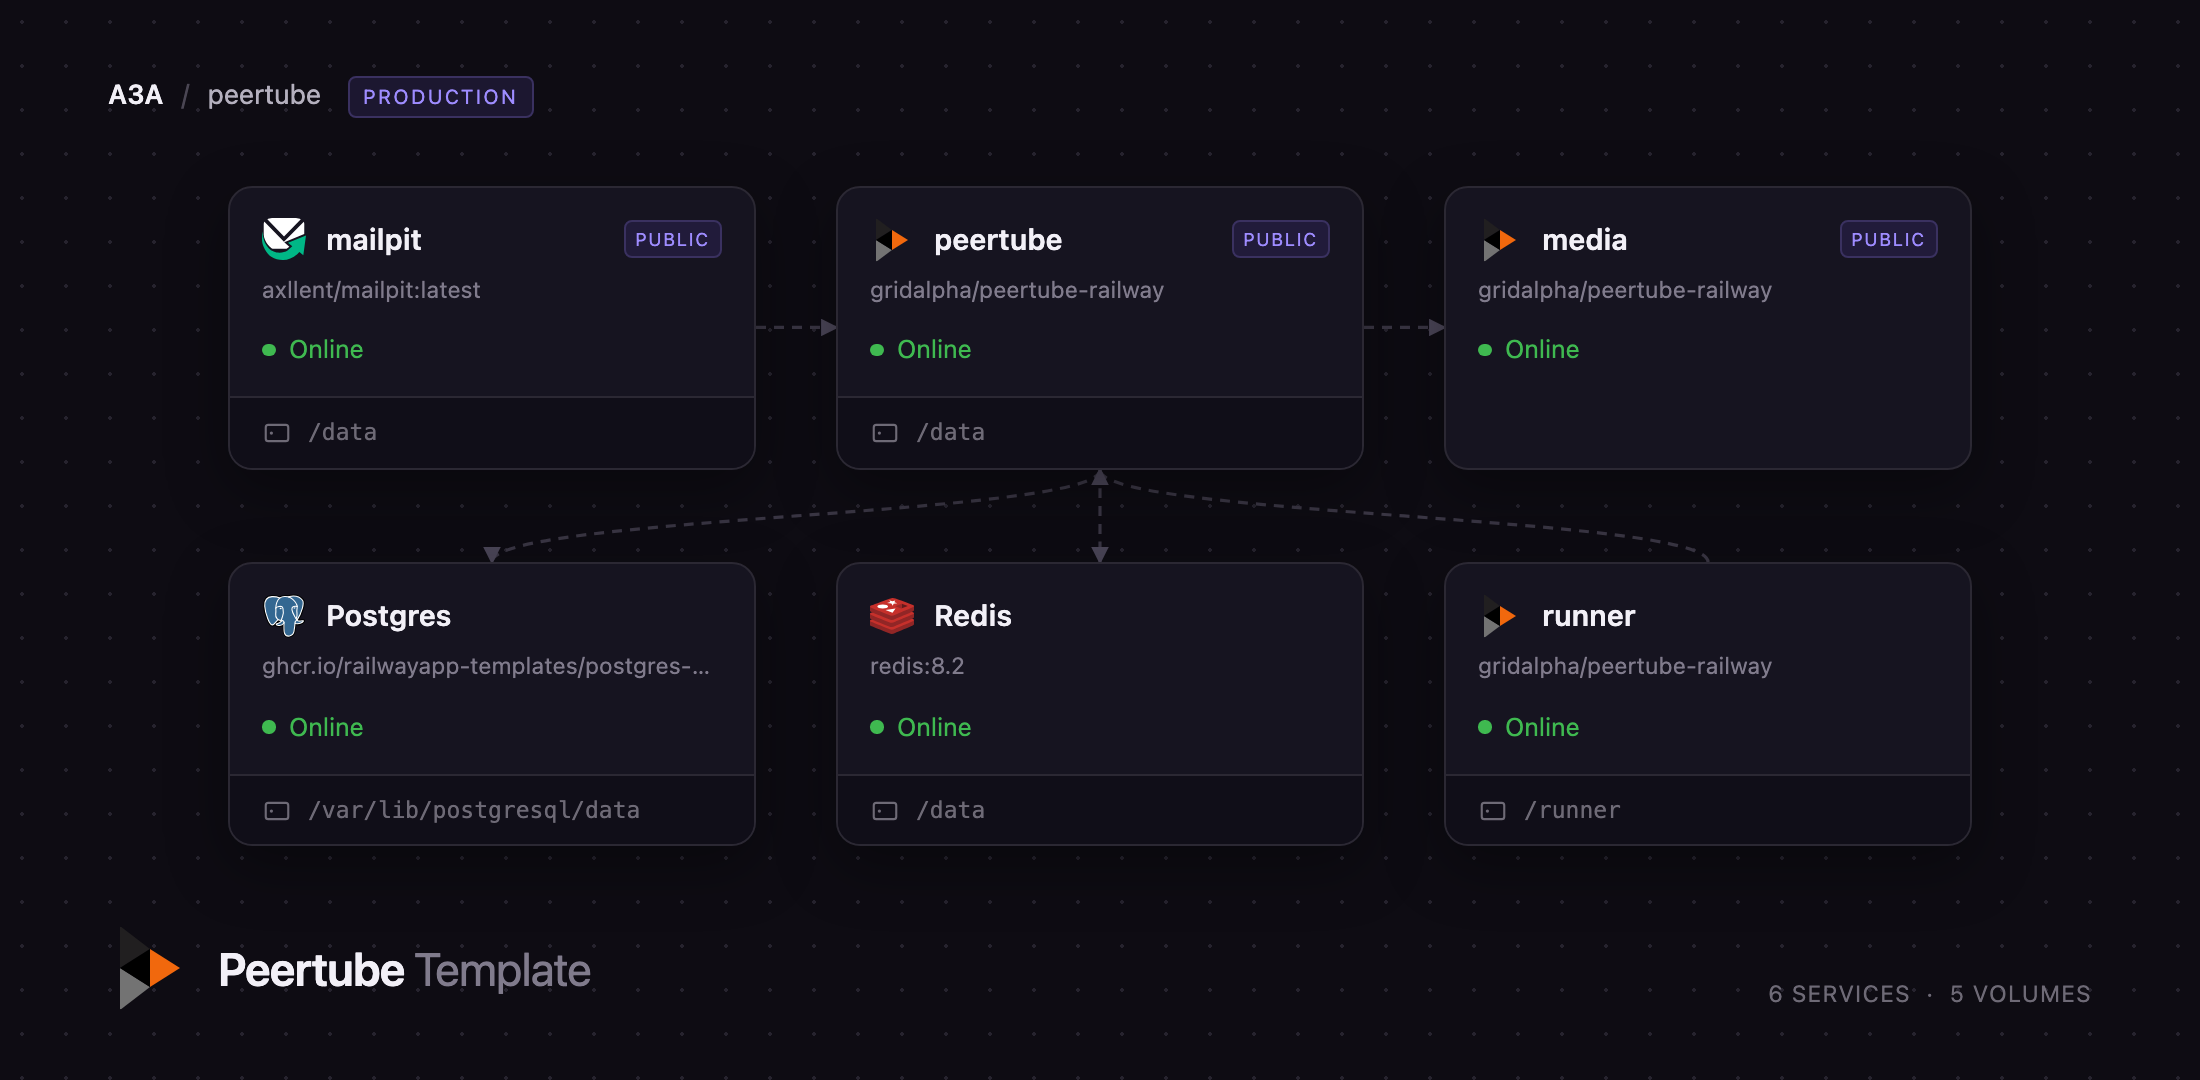The width and height of the screenshot is (2200, 1080).
Task: Click gridalpha/peertube-railway text in runner card
Action: [x=1625, y=666]
